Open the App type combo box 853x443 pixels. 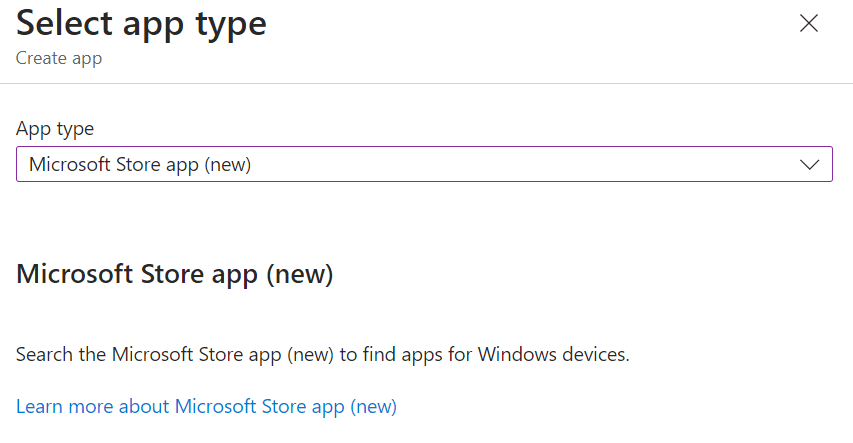click(x=424, y=164)
